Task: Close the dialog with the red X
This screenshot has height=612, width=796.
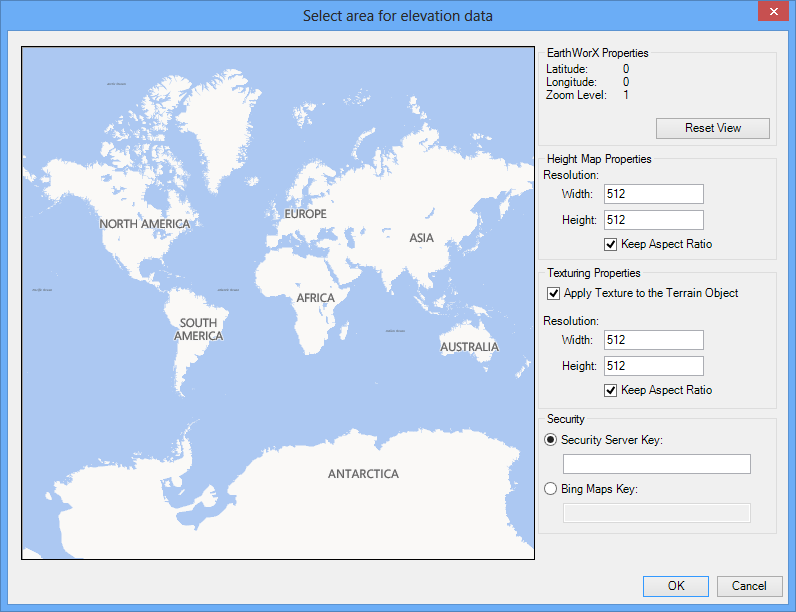Action: click(770, 14)
